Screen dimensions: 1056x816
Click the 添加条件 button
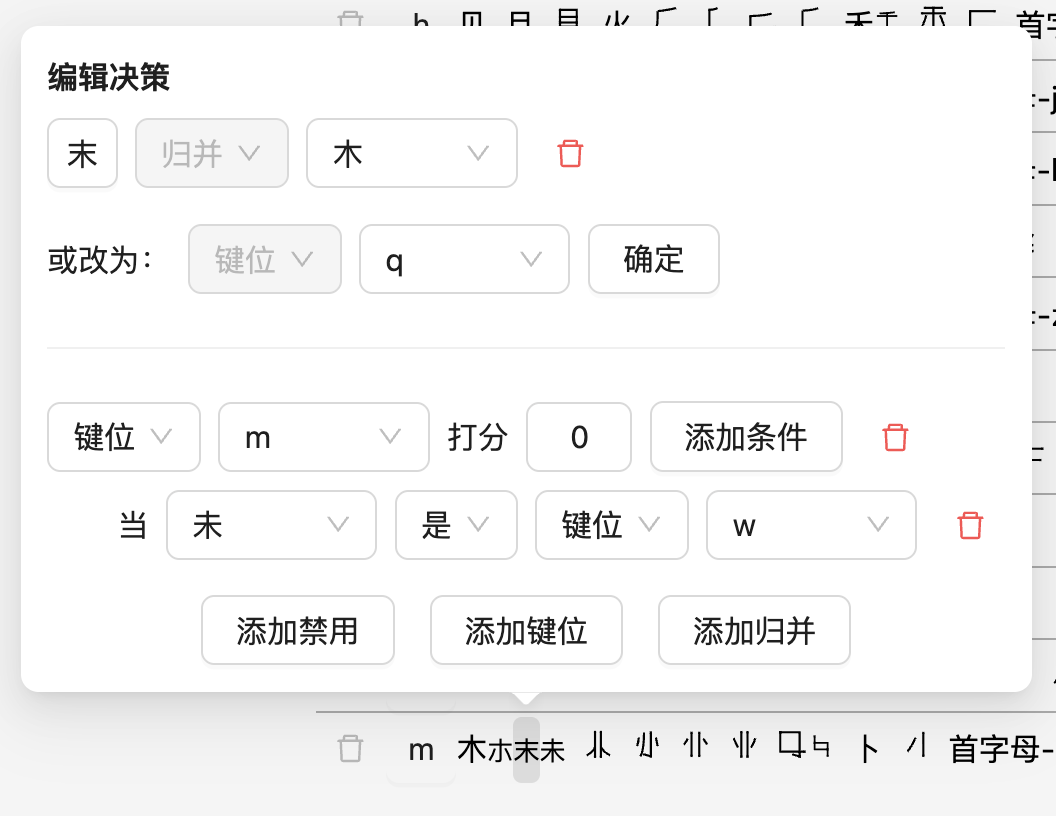tap(746, 437)
